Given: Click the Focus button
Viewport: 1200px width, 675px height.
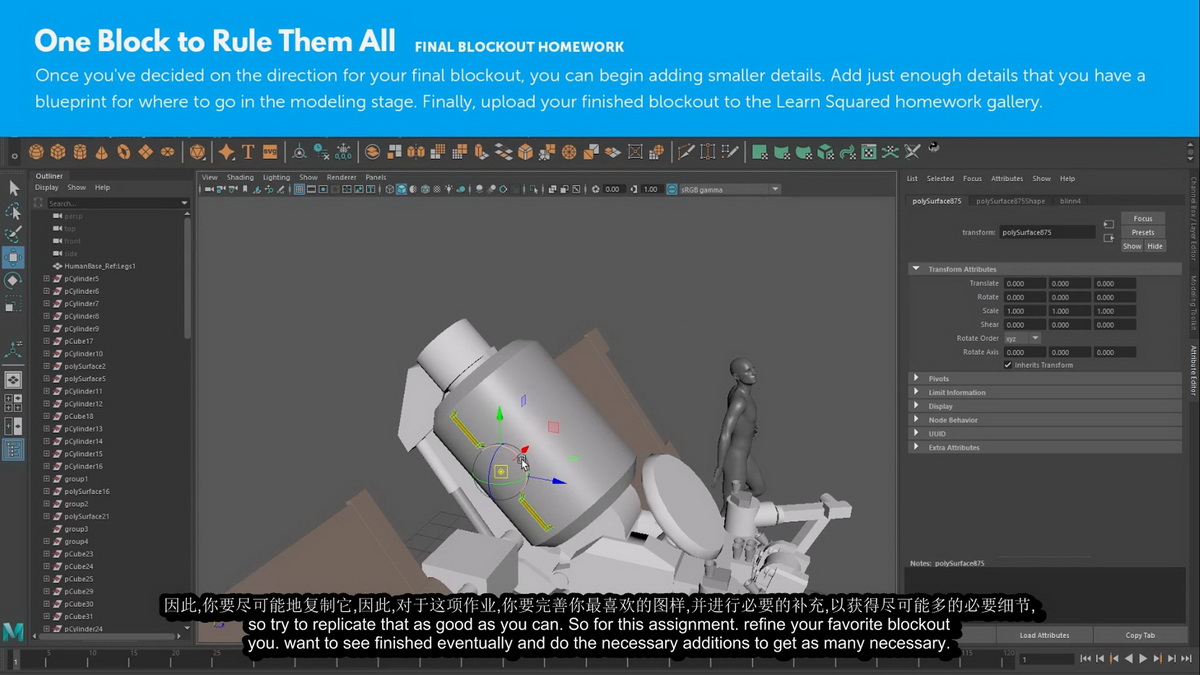Looking at the screenshot, I should click(x=1142, y=218).
